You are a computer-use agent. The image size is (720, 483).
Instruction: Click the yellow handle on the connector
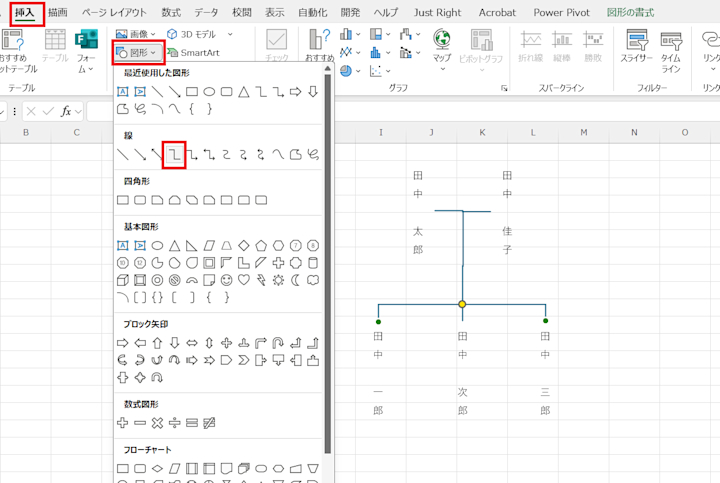tap(462, 303)
